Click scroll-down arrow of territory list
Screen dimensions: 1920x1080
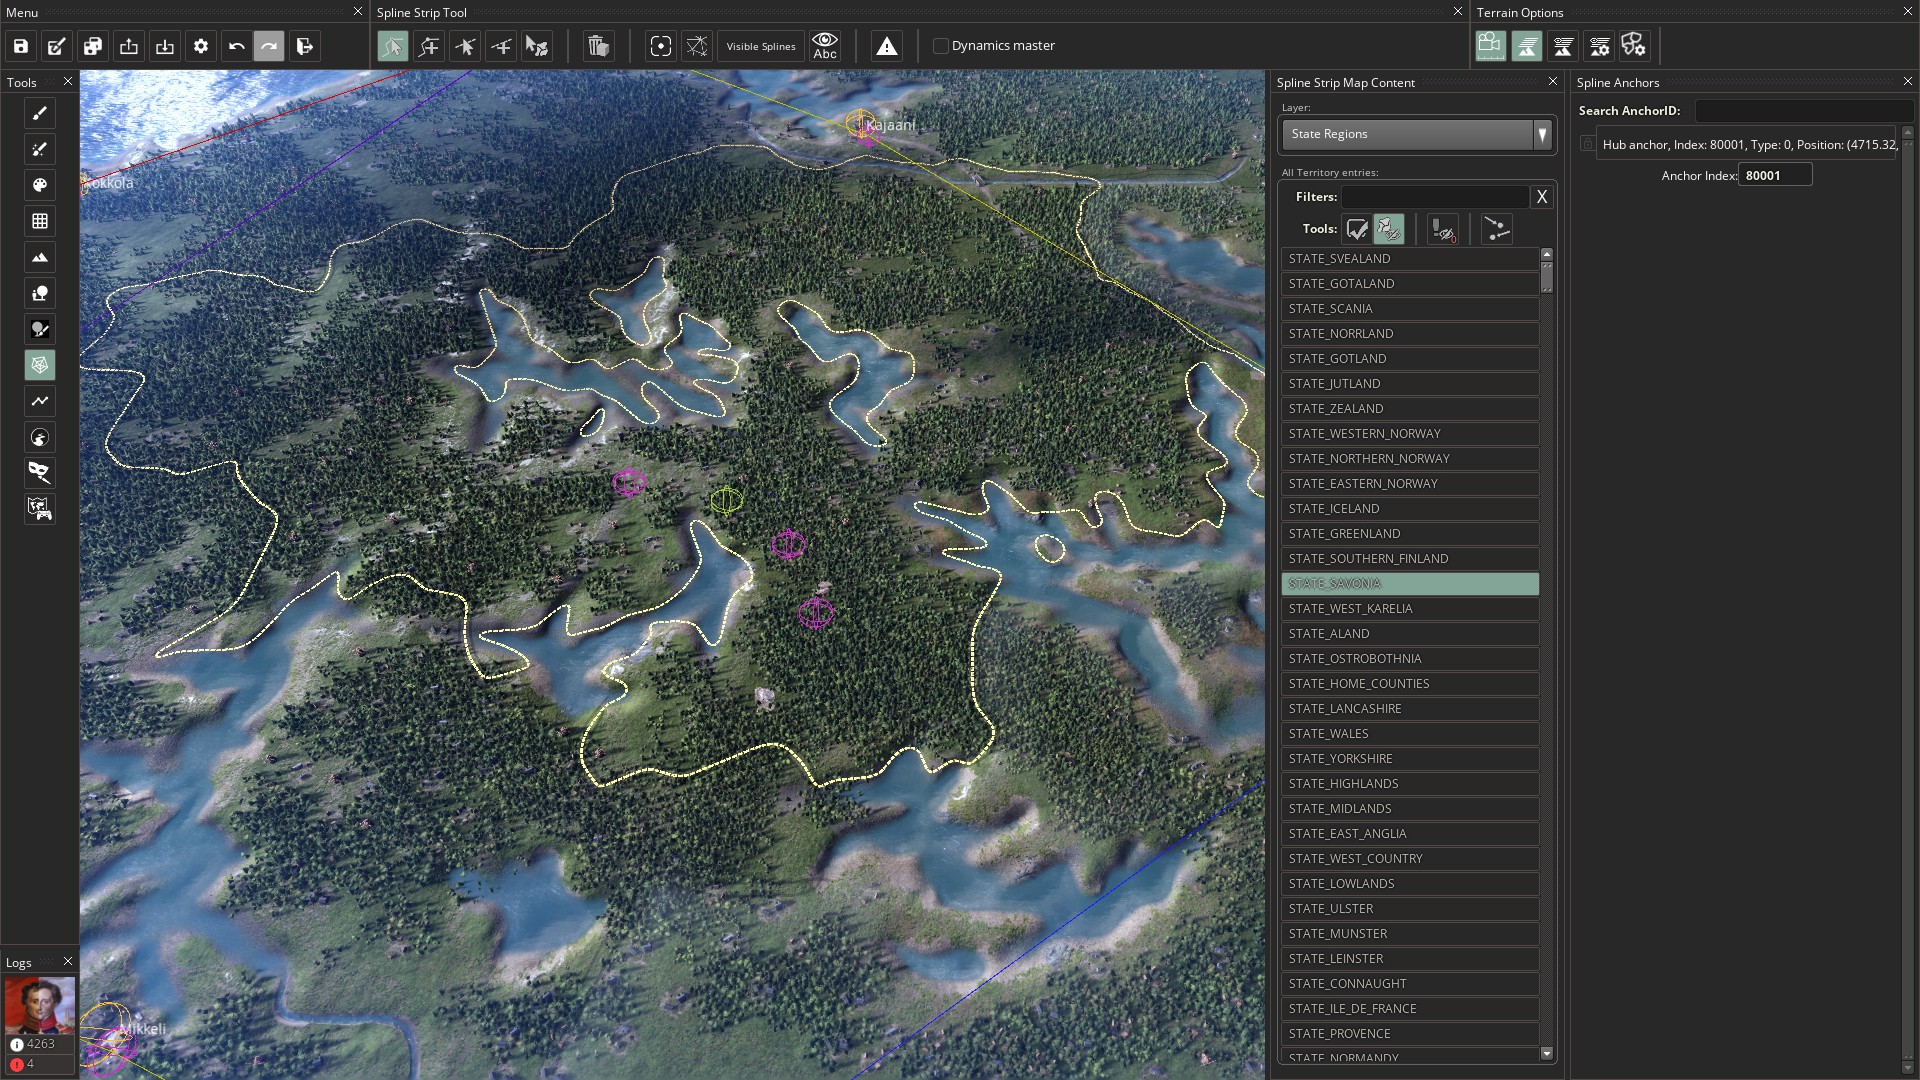1547,1053
